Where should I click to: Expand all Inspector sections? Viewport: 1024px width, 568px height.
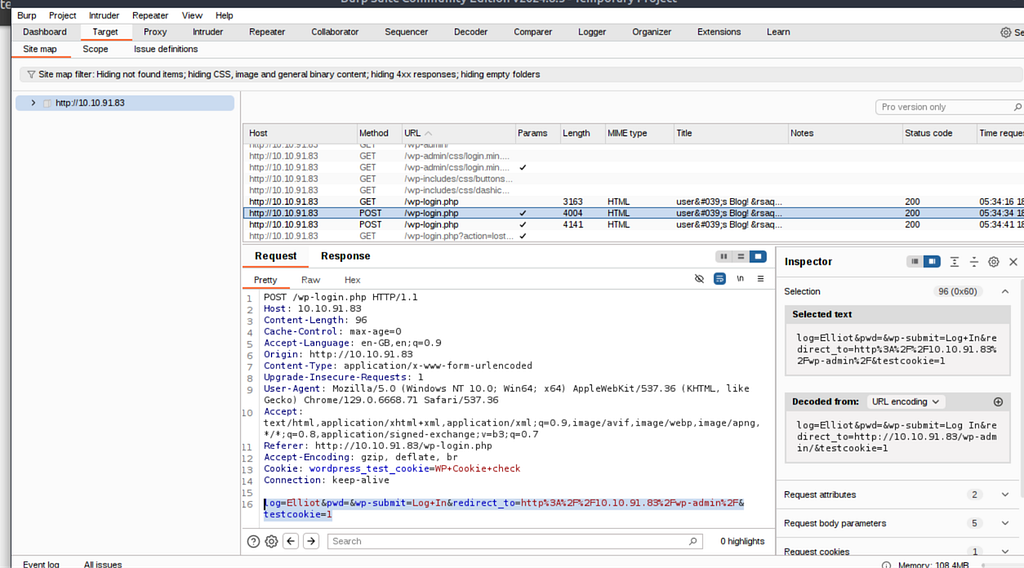coord(954,262)
